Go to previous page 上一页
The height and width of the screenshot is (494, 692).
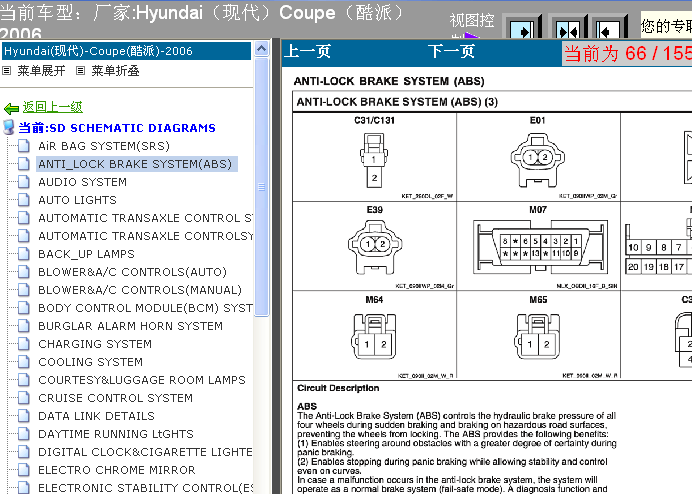307,51
